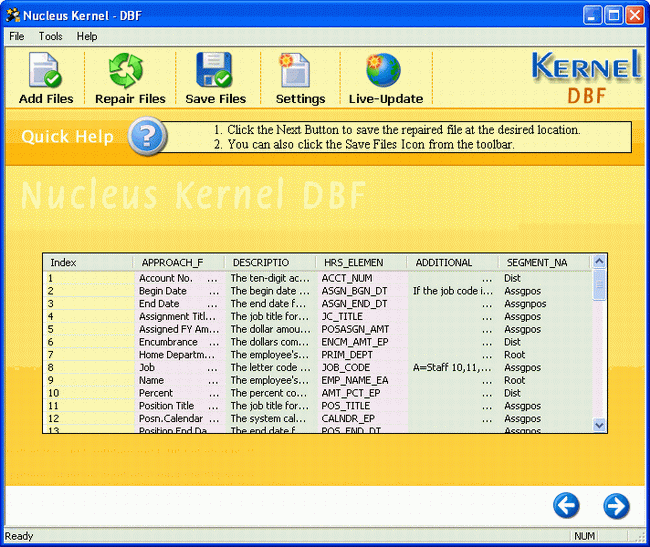
Task: Click the 'Ready' status bar text
Action: (19, 536)
